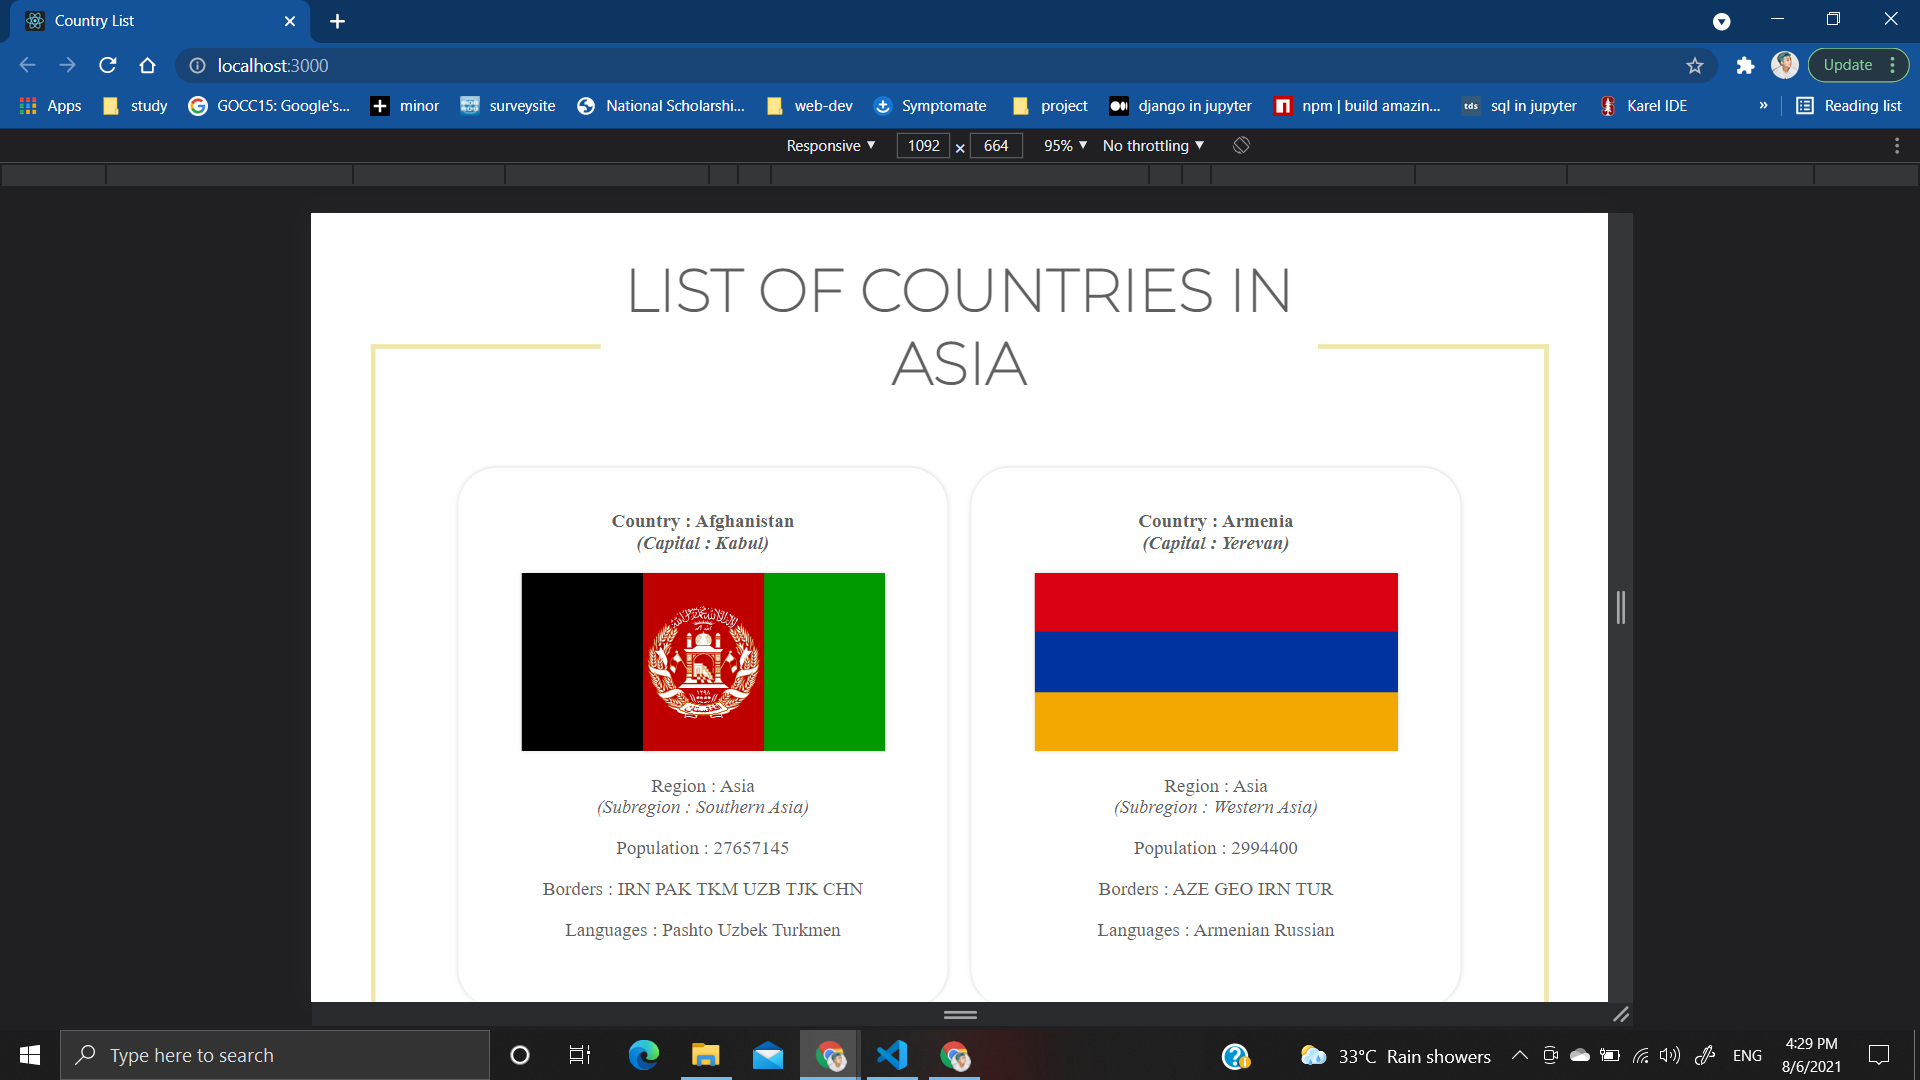Click the Armenia flag image

point(1216,661)
